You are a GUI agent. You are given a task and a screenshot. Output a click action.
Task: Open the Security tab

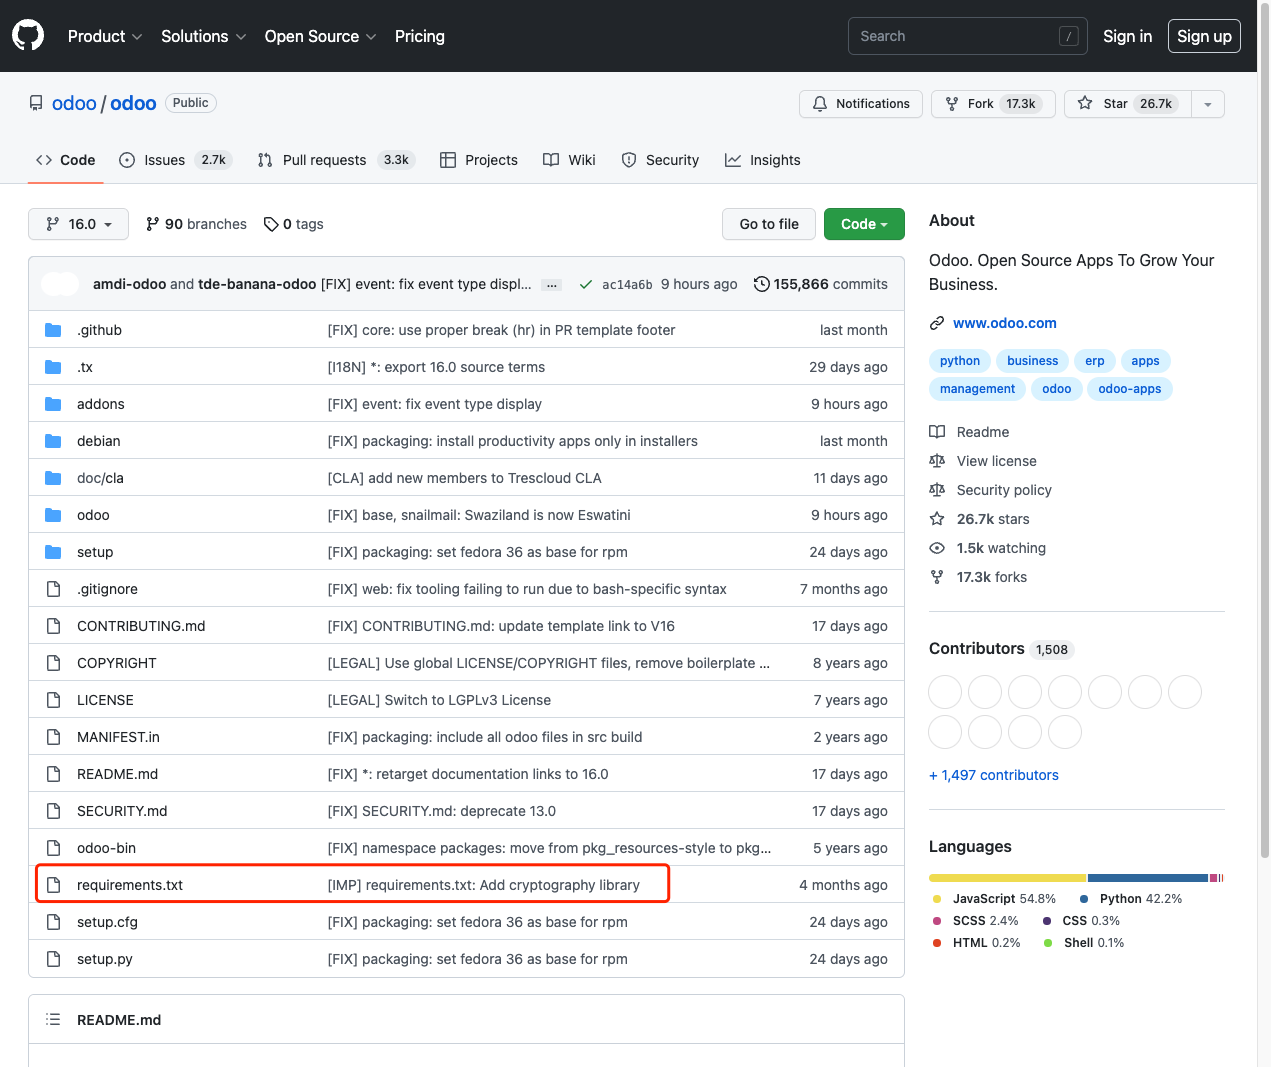coord(660,160)
